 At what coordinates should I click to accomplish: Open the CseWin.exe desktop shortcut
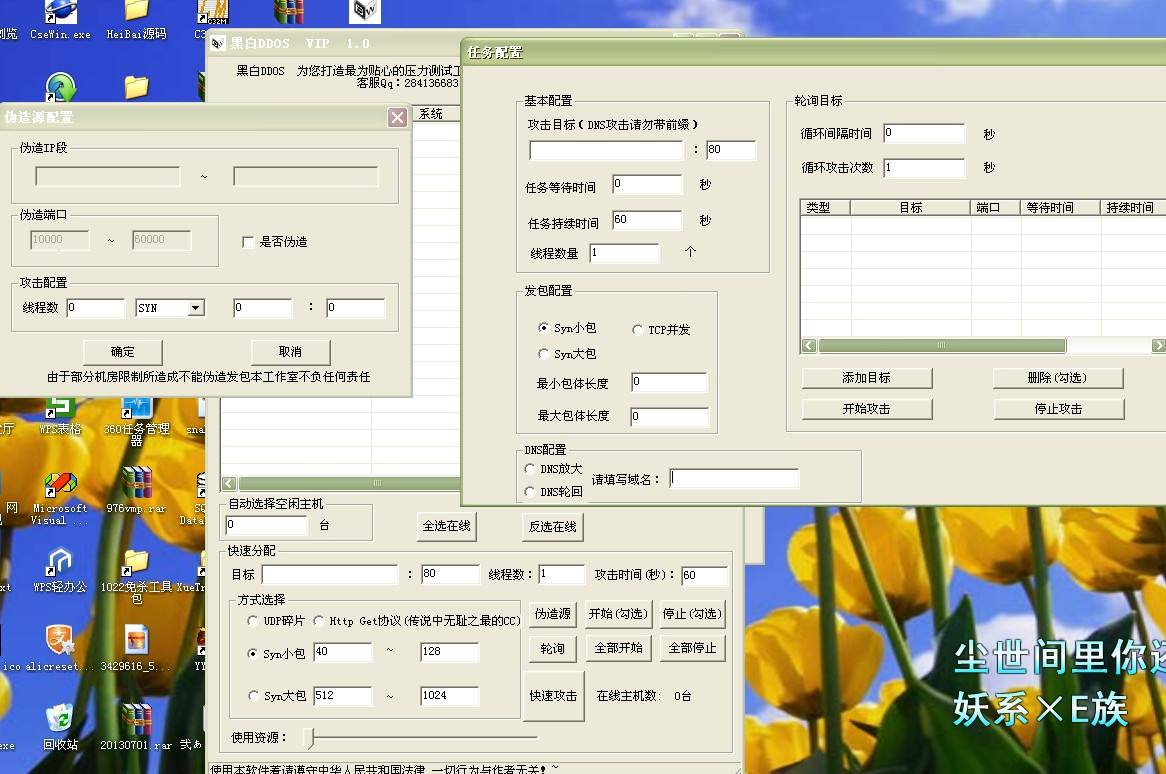coord(60,19)
